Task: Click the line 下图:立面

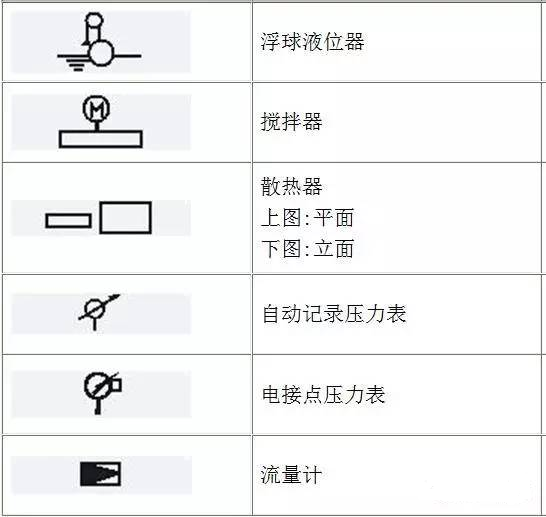Action: [x=307, y=249]
